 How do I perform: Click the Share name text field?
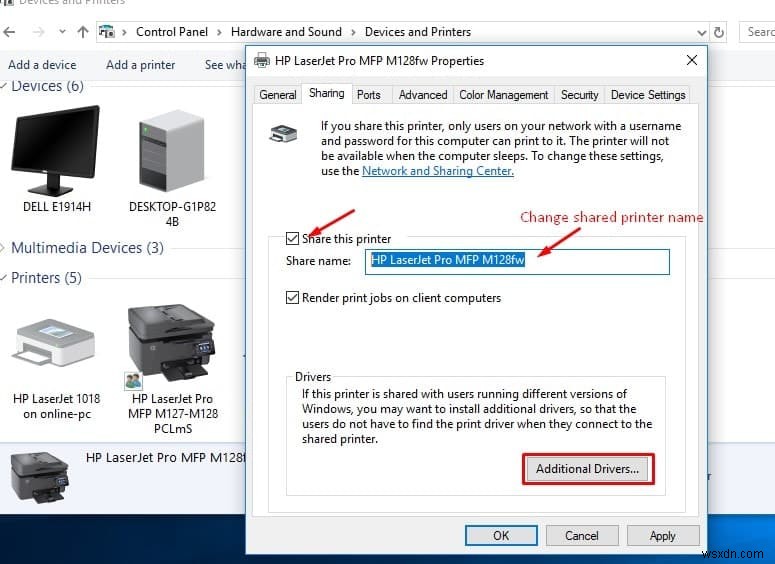[x=517, y=261]
